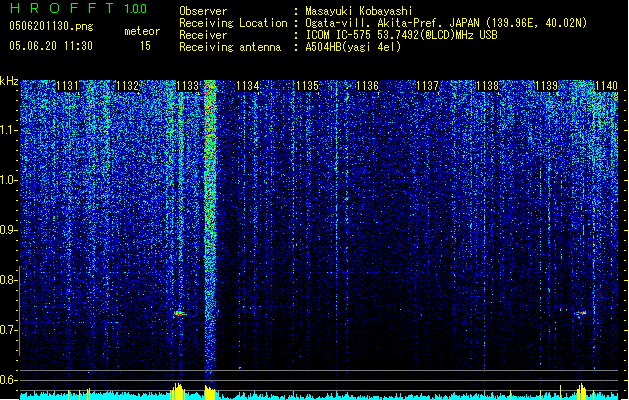Screen dimensions: 629x400
Task: Click the Receiver label
Action: point(203,35)
